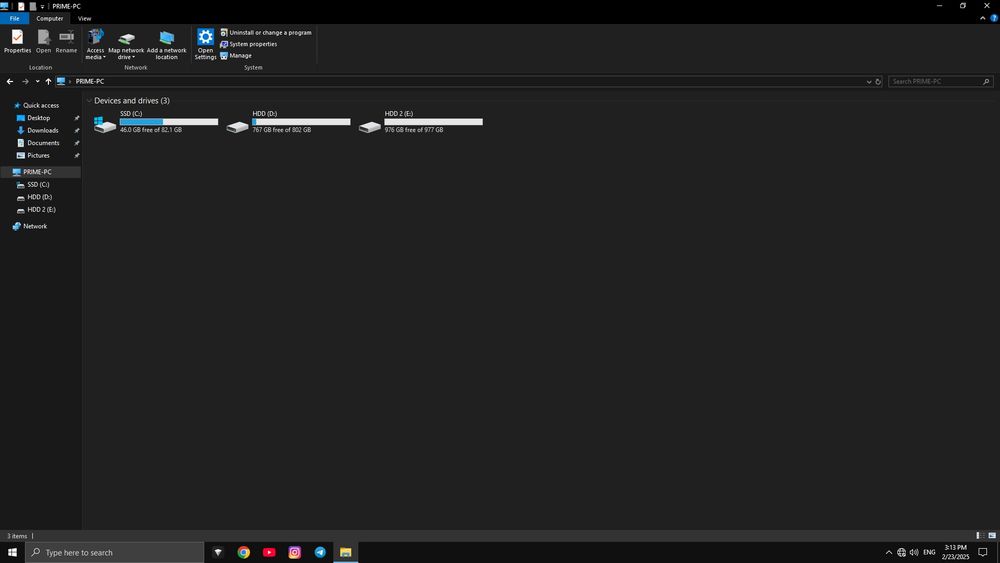1000x563 pixels.
Task: Open System properties from the ribbon
Action: 249,44
